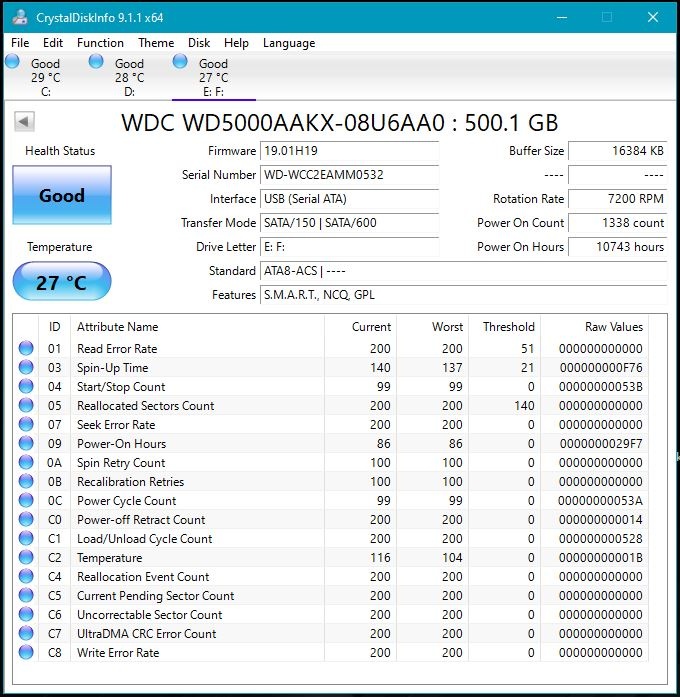
Task: Click the Buffer Size value 16384 KB
Action: pyautogui.click(x=618, y=151)
